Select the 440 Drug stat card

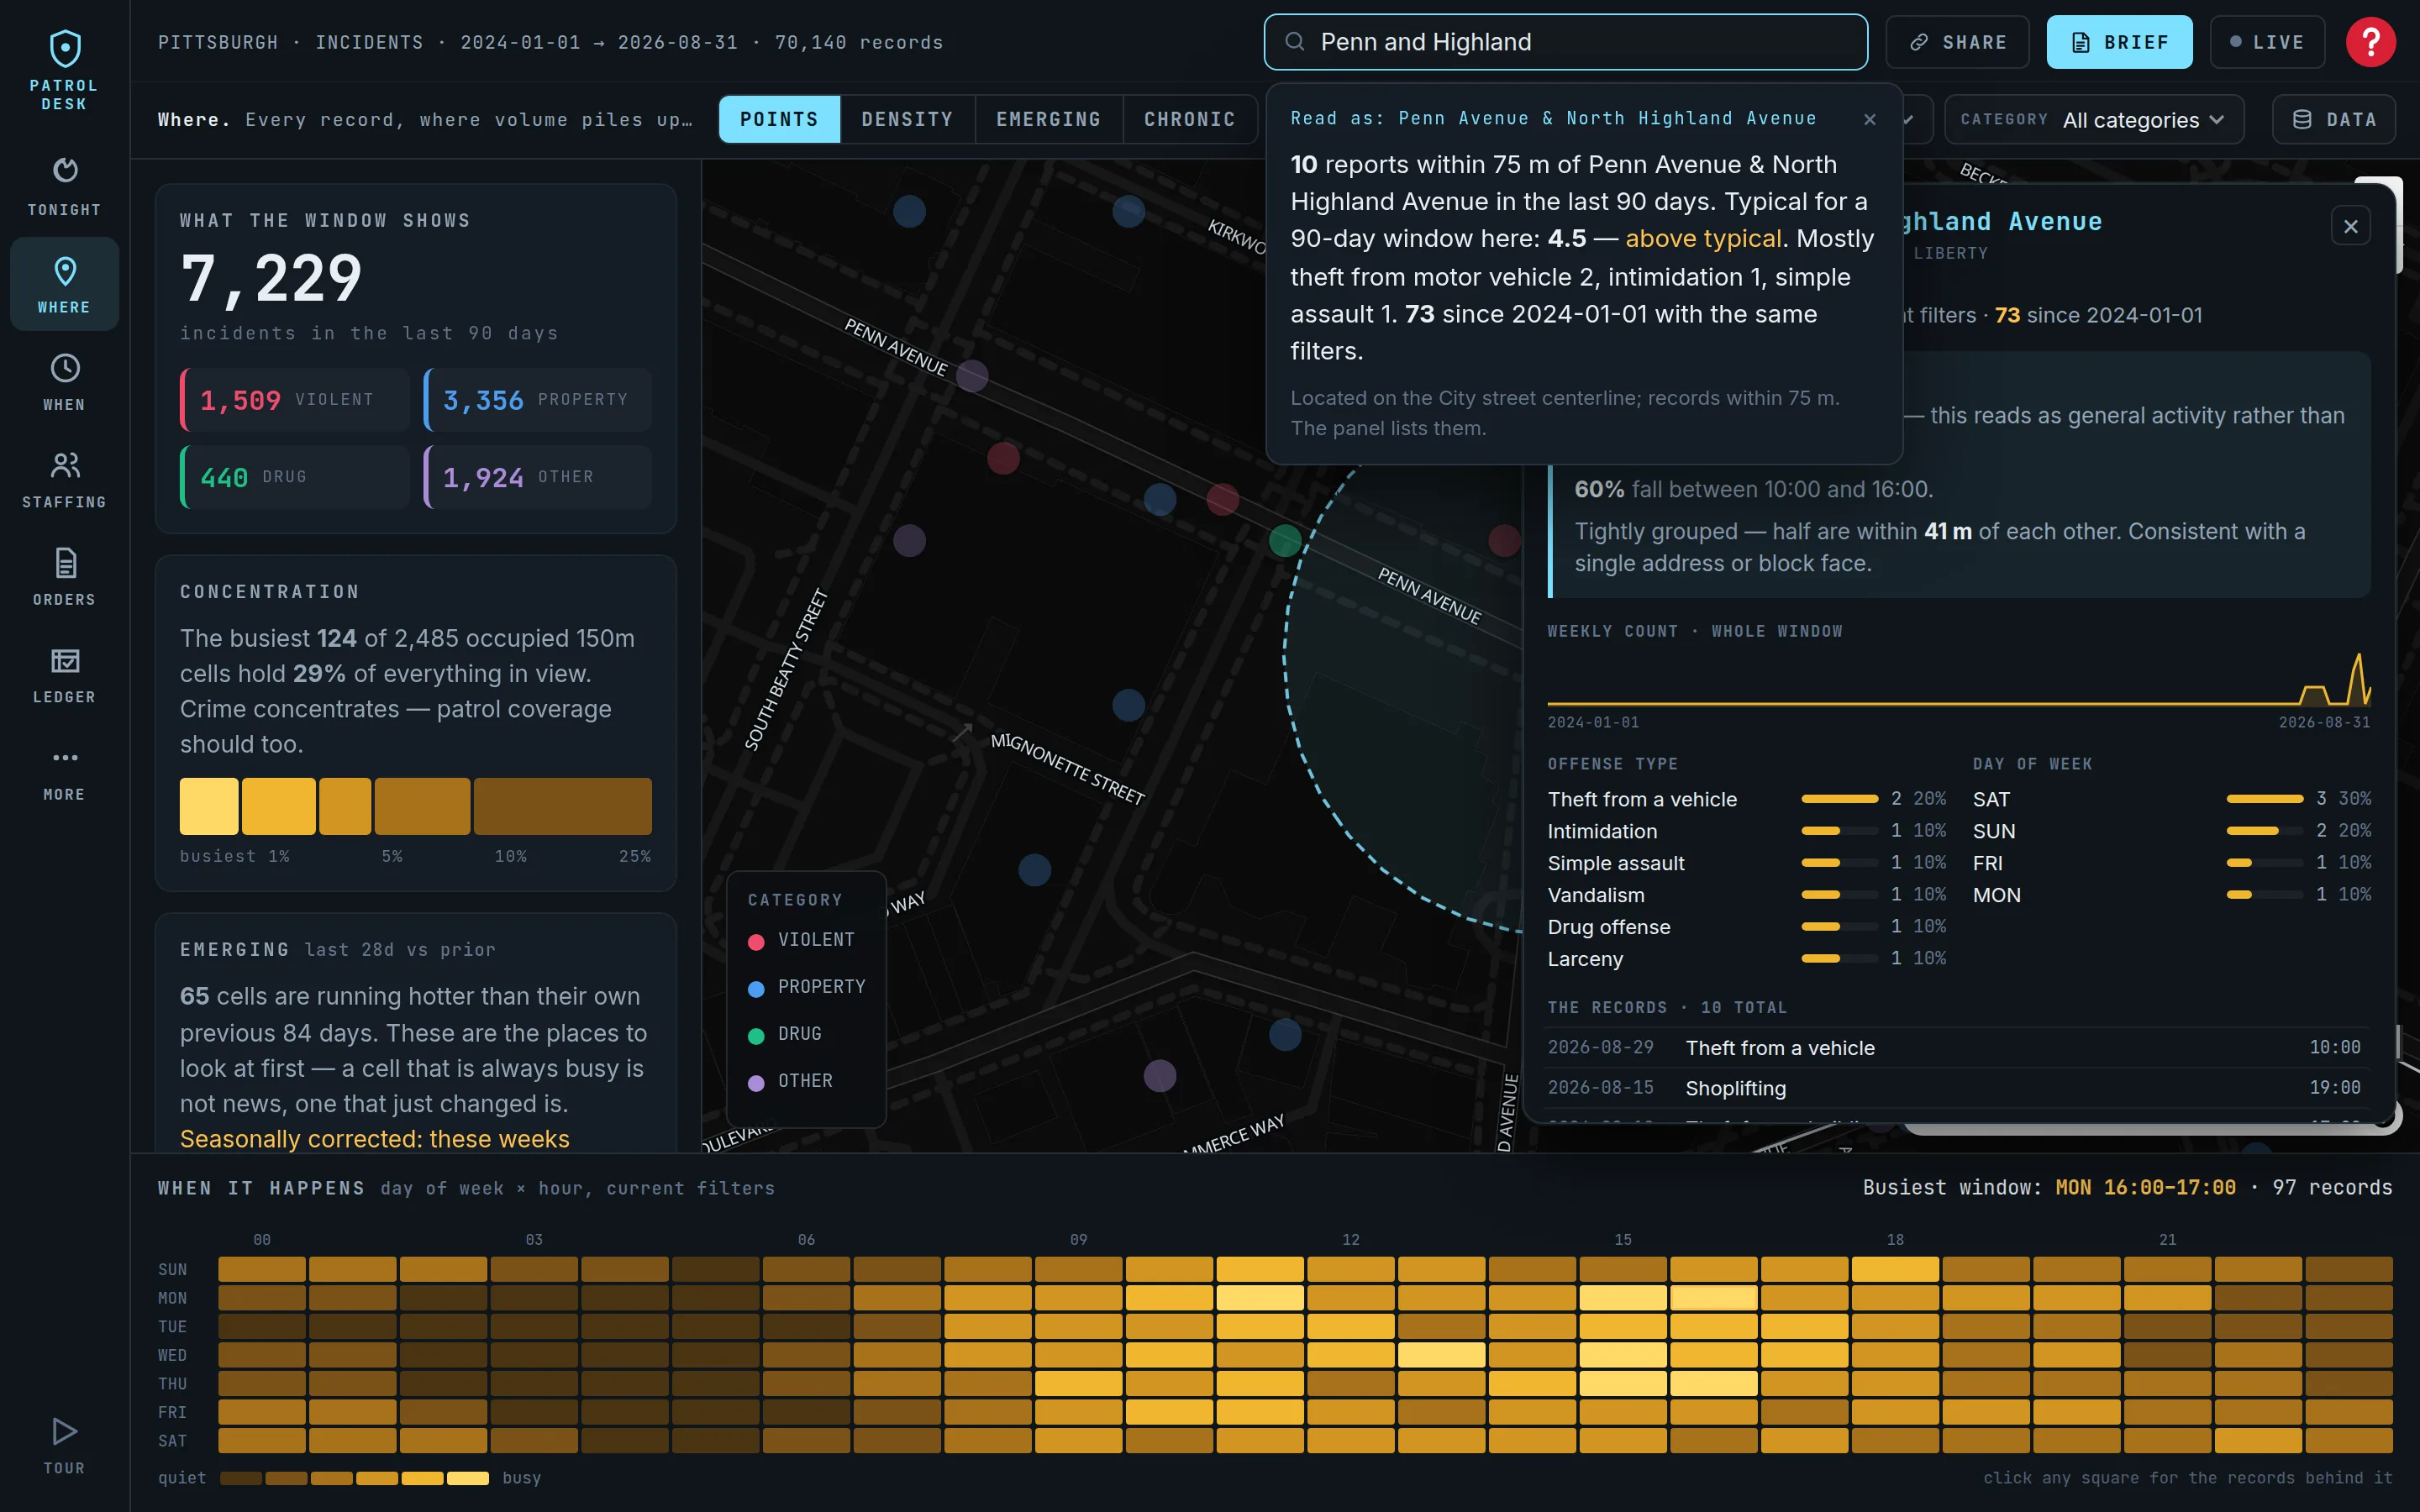(x=295, y=477)
